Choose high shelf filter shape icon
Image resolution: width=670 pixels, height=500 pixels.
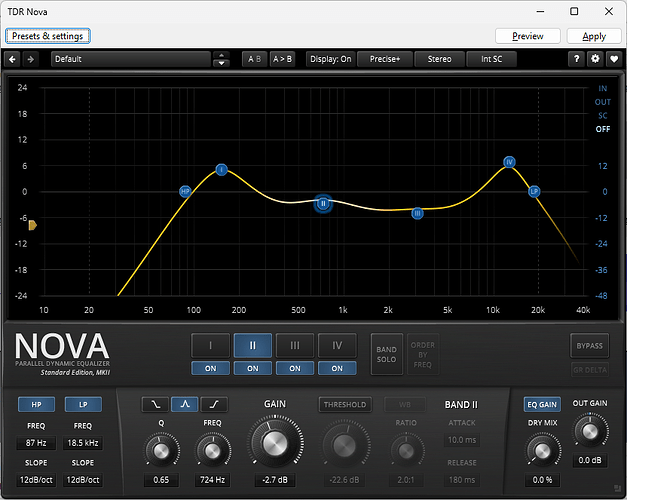coord(214,404)
